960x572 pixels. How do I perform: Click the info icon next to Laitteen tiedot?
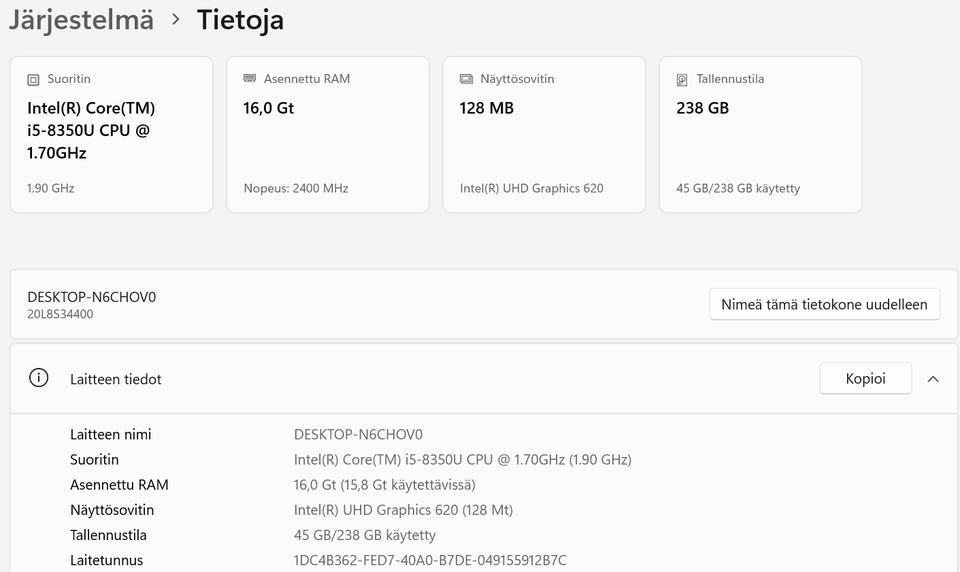(x=39, y=379)
